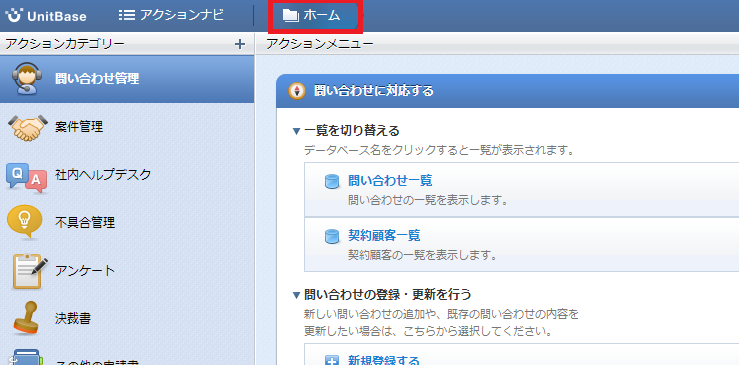This screenshot has height=365, width=739.
Task: Open the ホーム tab
Action: [314, 16]
